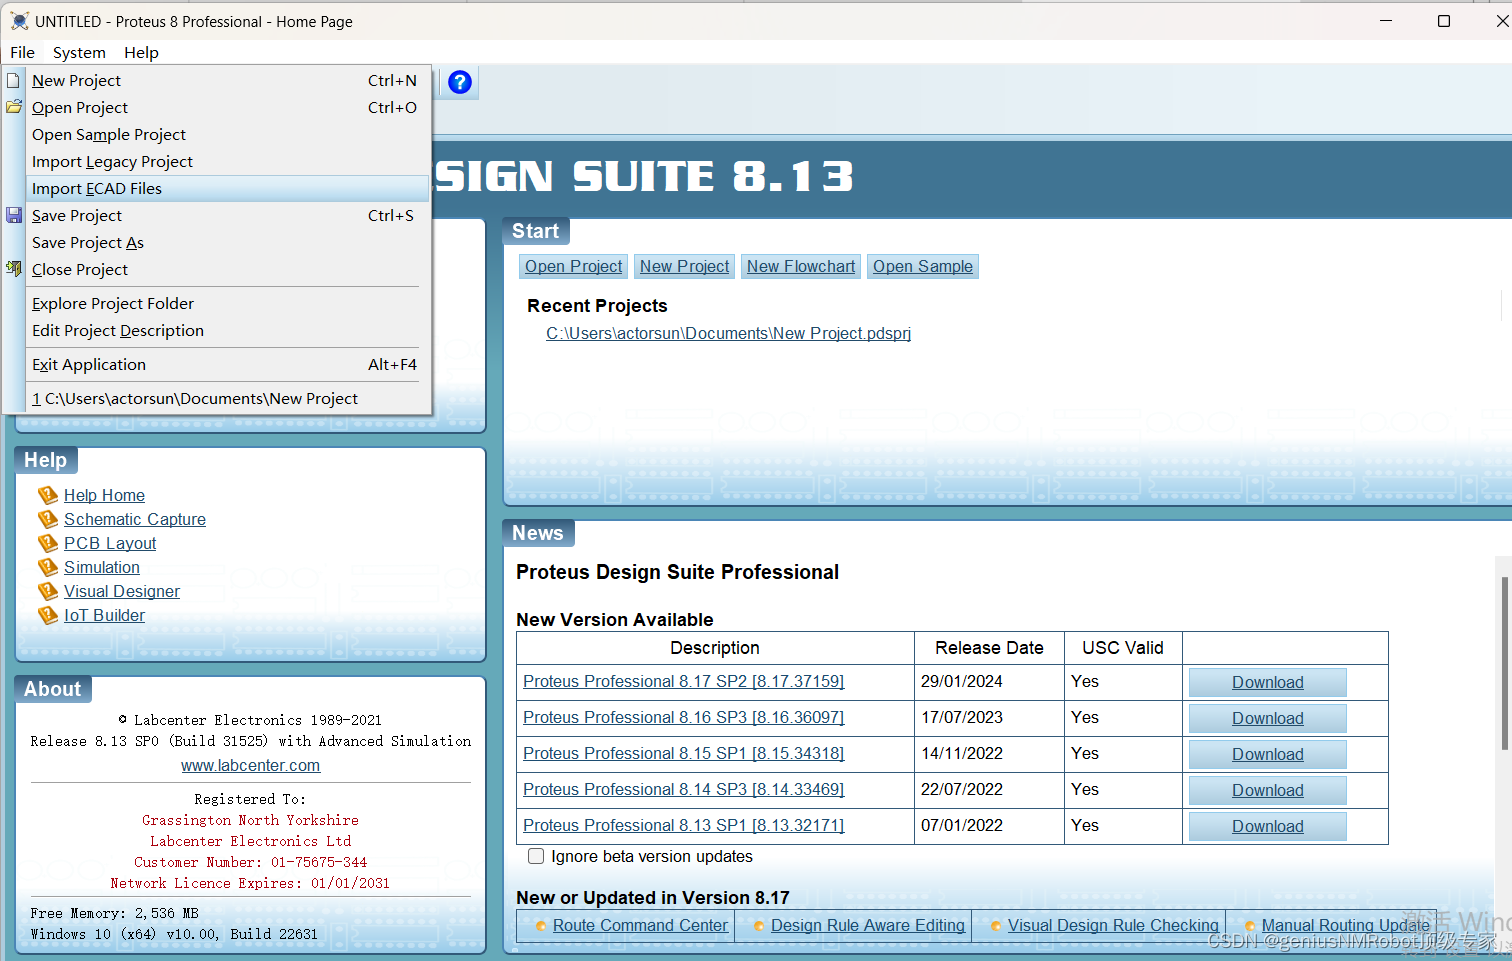The height and width of the screenshot is (961, 1512).
Task: Download Proteus 8.13 SP1
Action: click(1267, 826)
